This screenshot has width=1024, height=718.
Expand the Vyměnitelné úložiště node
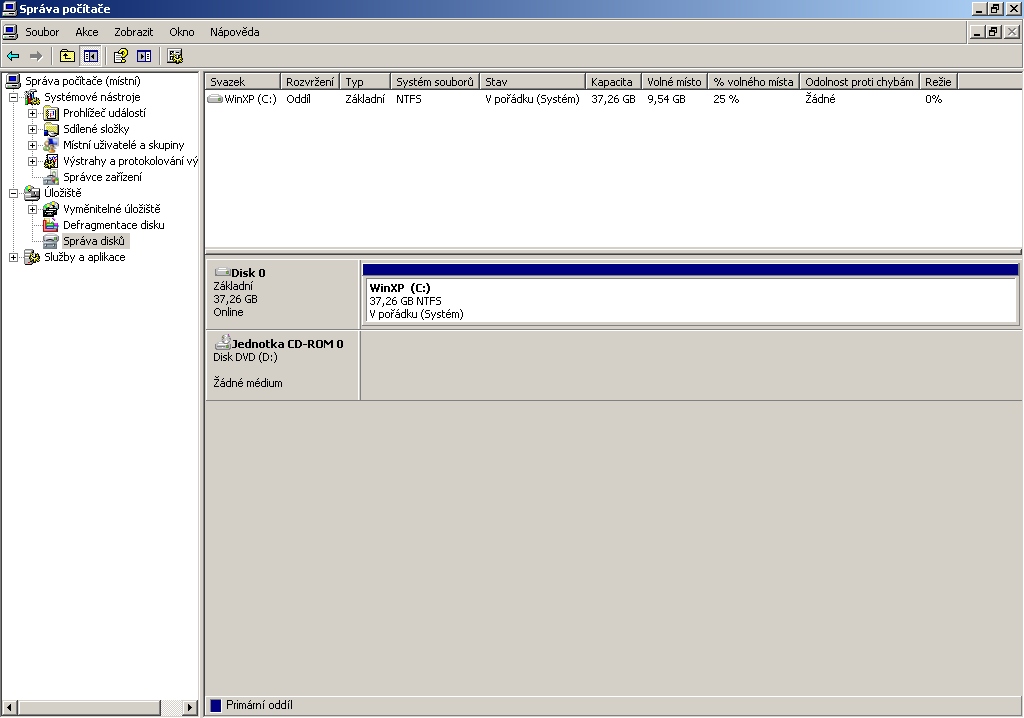32,209
